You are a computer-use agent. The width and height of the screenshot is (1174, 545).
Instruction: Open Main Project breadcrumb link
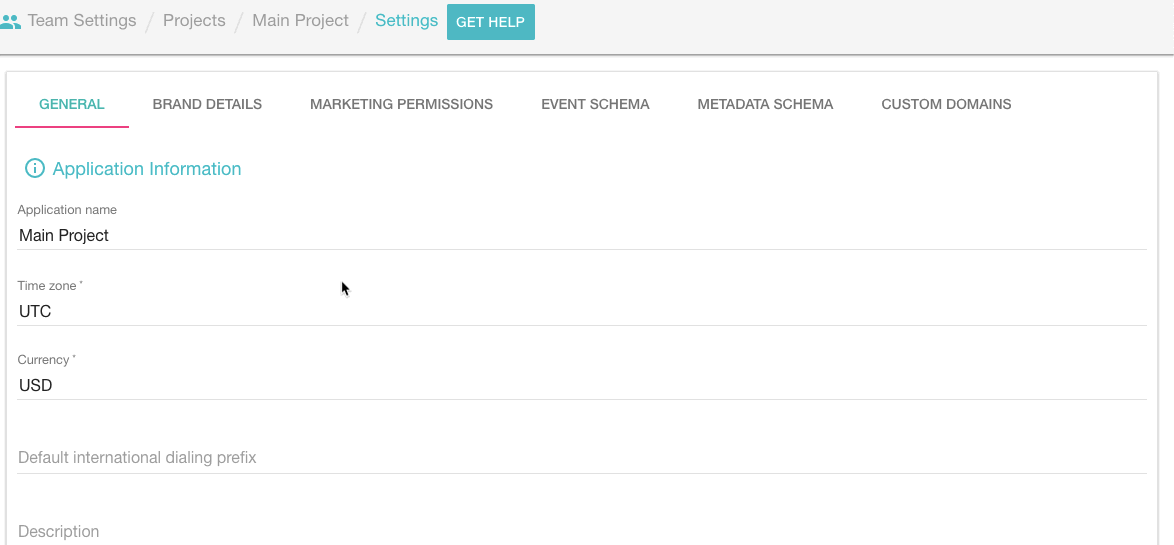point(300,21)
